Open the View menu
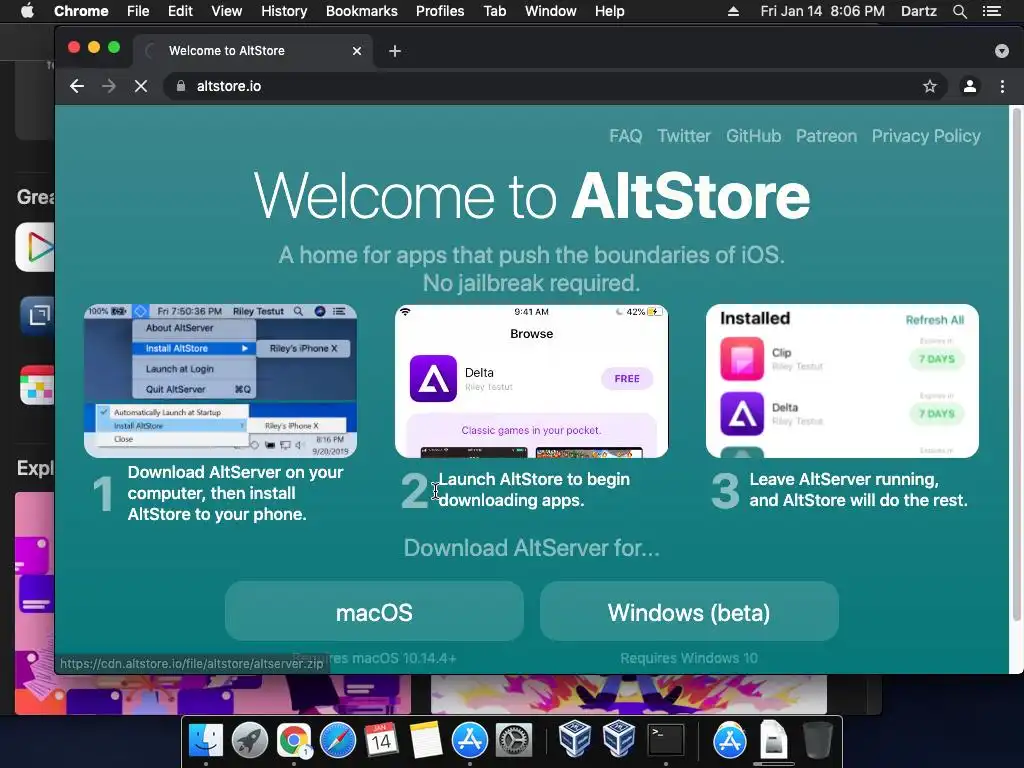 [x=227, y=11]
